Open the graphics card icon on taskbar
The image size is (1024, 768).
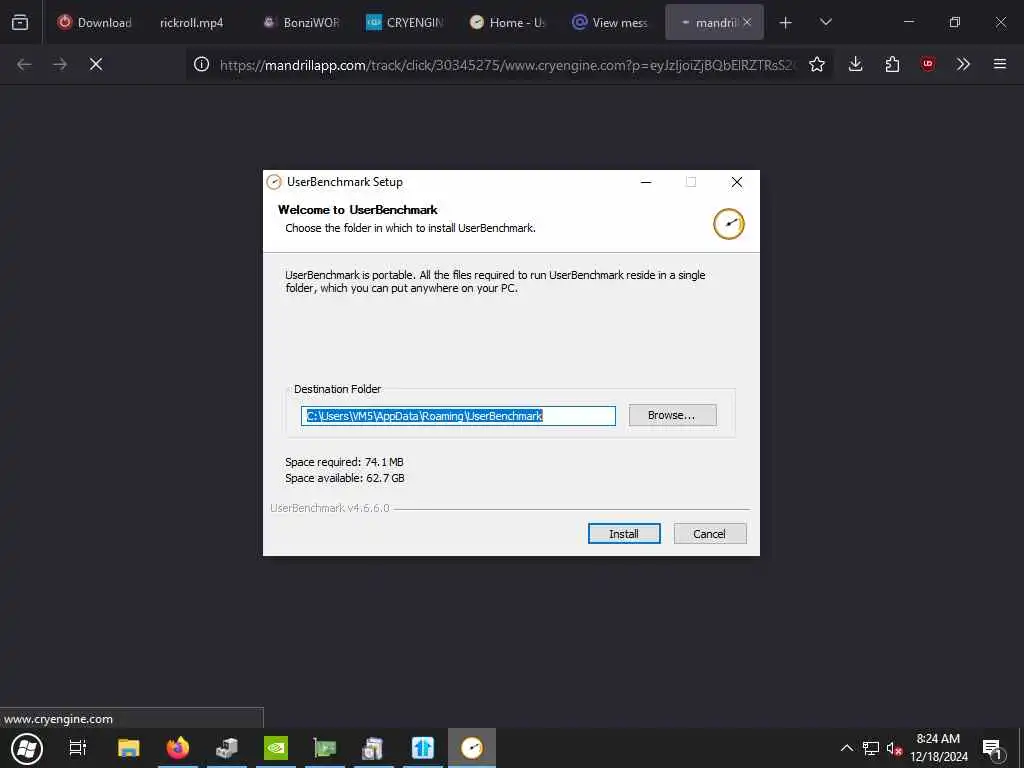(325, 748)
